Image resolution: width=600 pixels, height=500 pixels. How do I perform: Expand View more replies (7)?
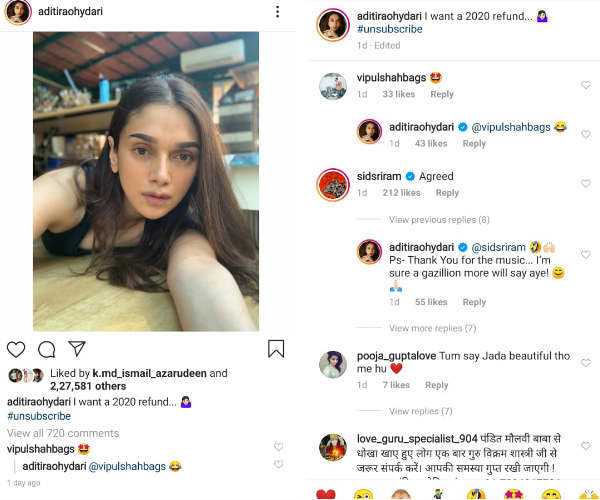coord(432,328)
